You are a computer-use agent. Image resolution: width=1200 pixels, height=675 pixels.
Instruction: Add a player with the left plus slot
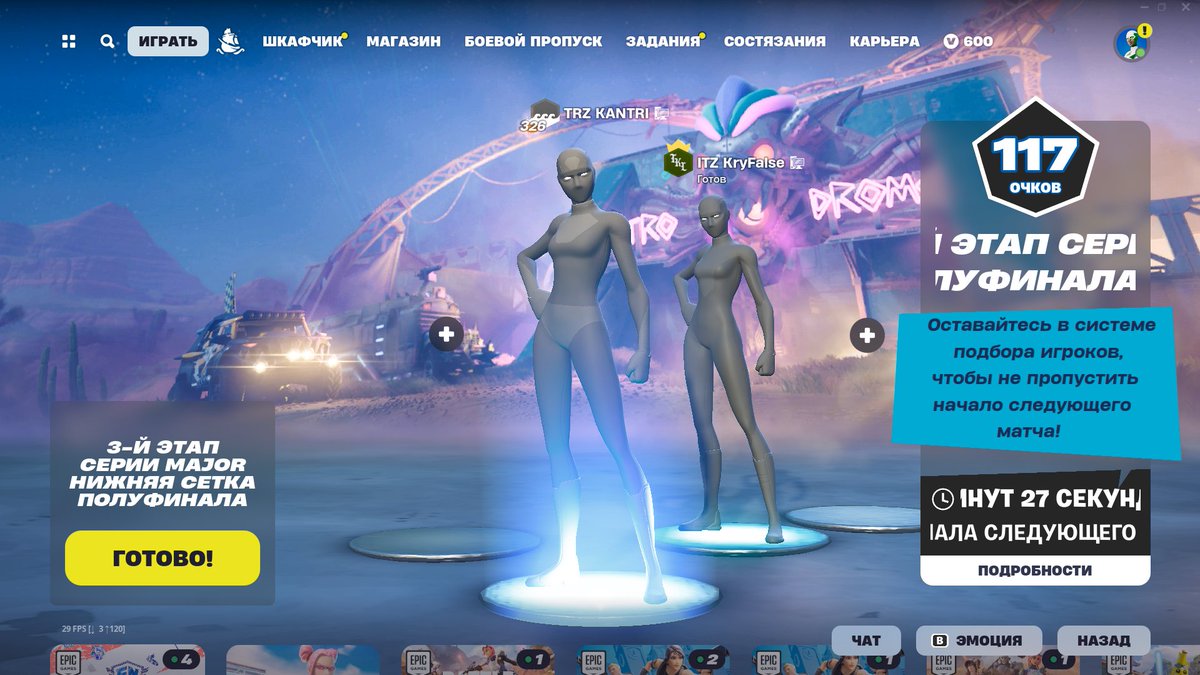pos(446,334)
